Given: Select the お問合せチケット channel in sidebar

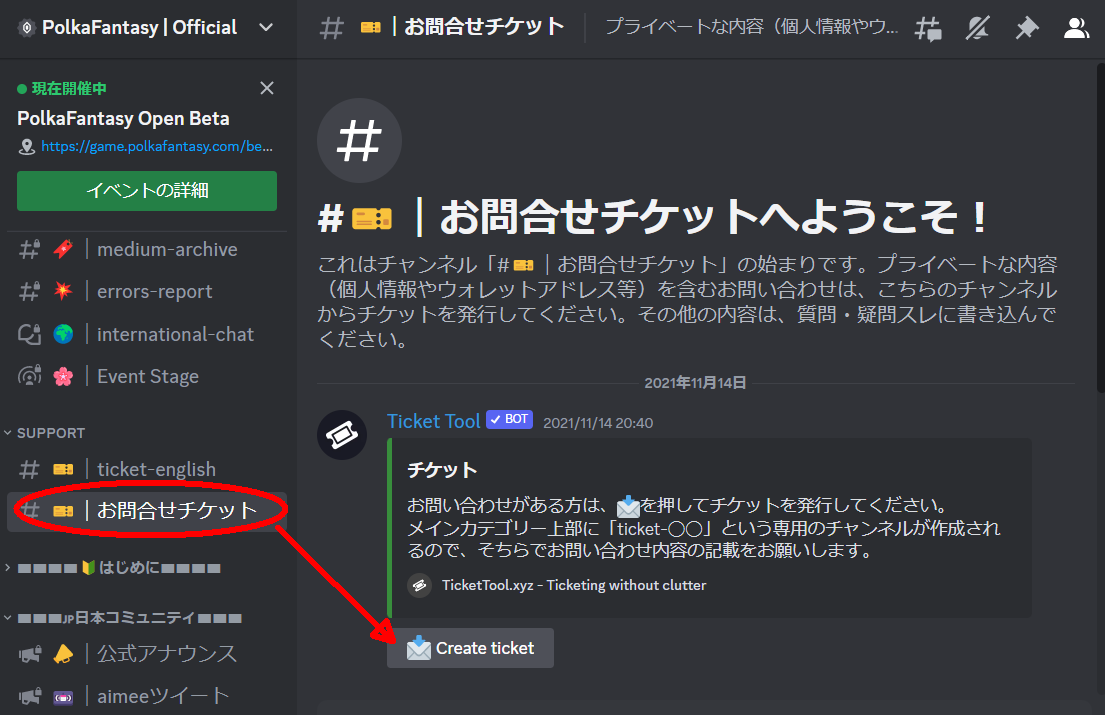Looking at the screenshot, I should point(147,511).
